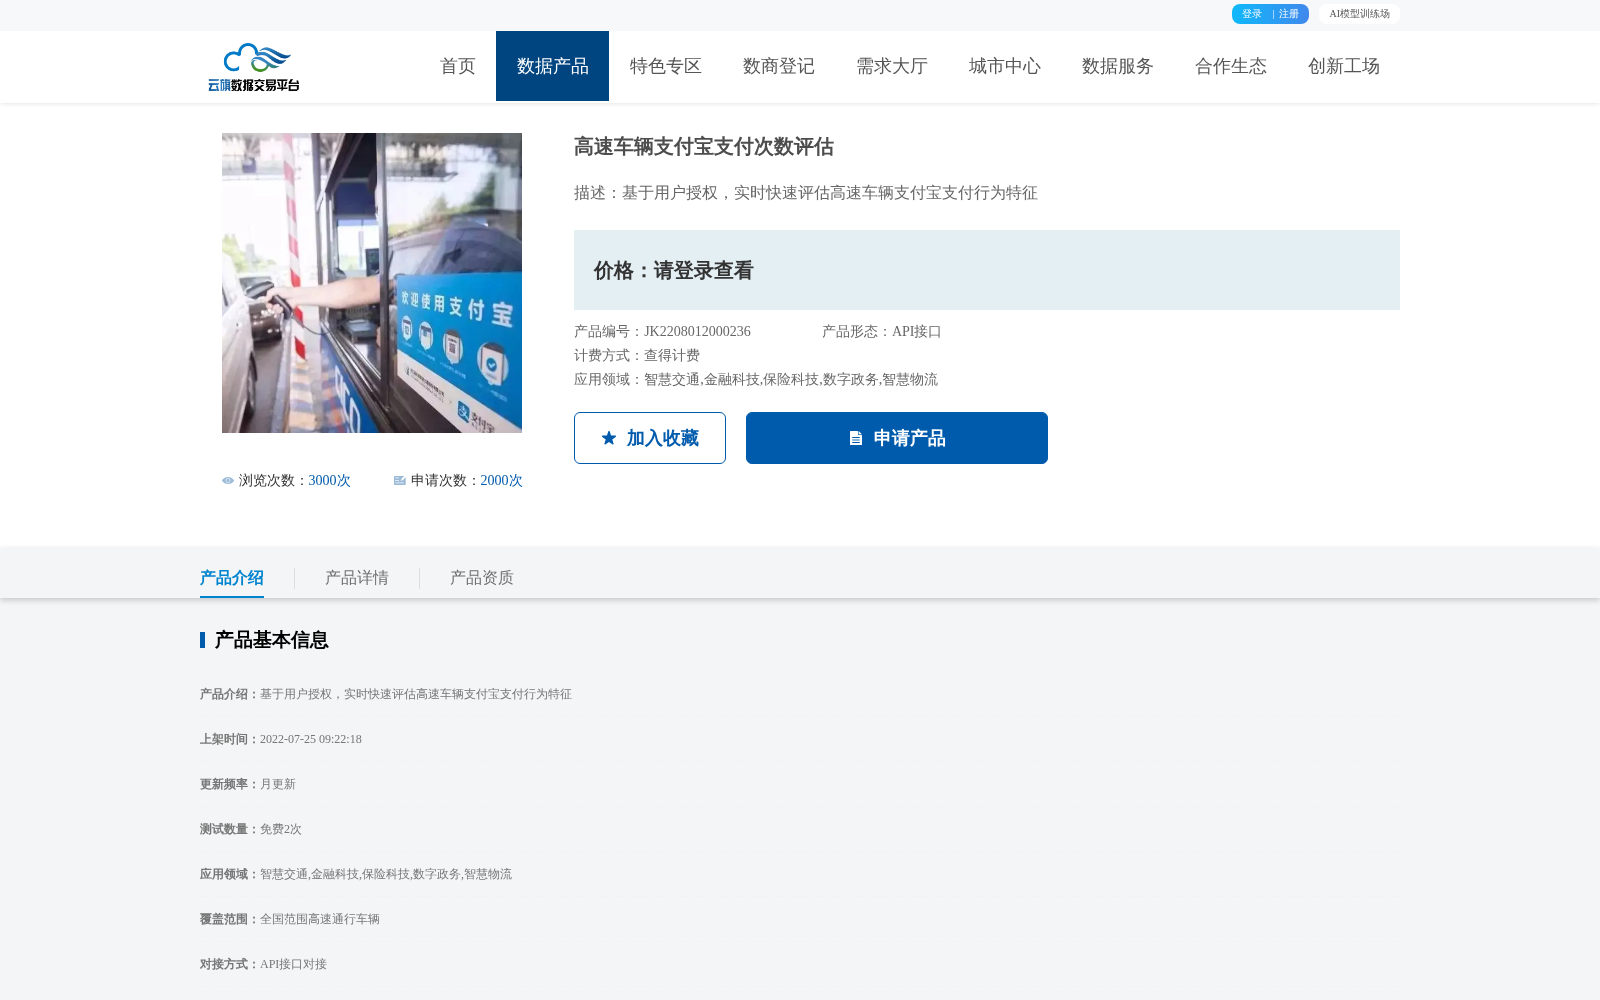Click the listing time 2022-07-25 09:22:18
Viewport: 1600px width, 1000px height.
tap(311, 740)
